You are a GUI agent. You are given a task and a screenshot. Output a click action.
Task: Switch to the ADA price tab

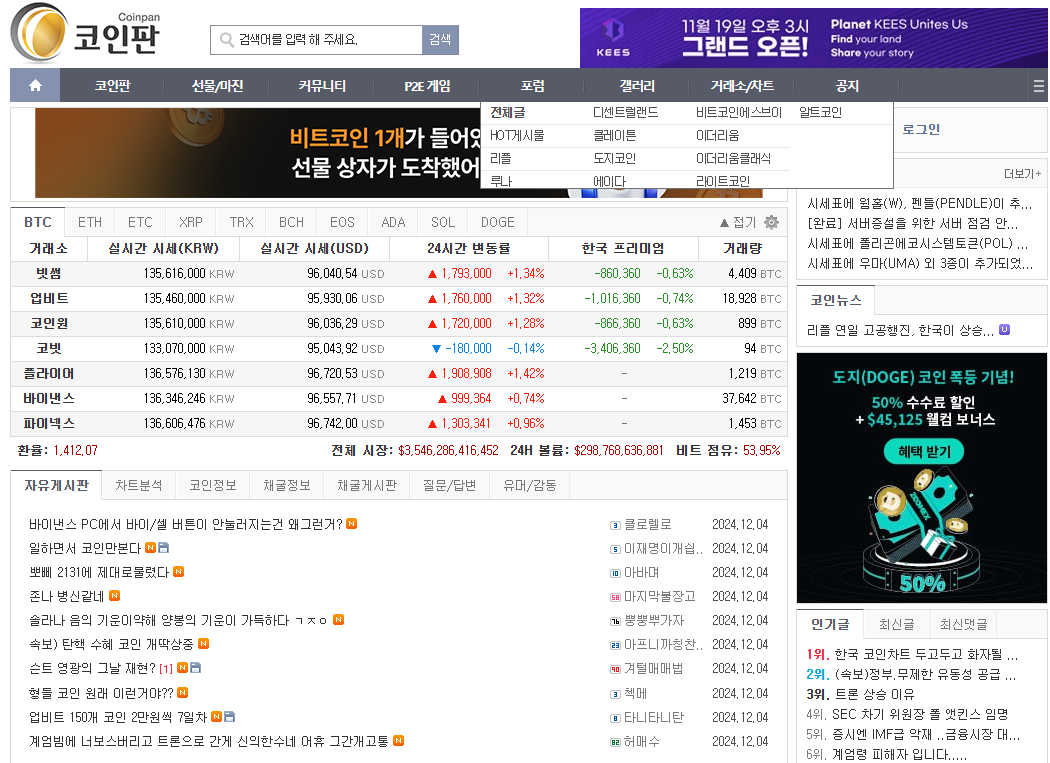pyautogui.click(x=393, y=222)
